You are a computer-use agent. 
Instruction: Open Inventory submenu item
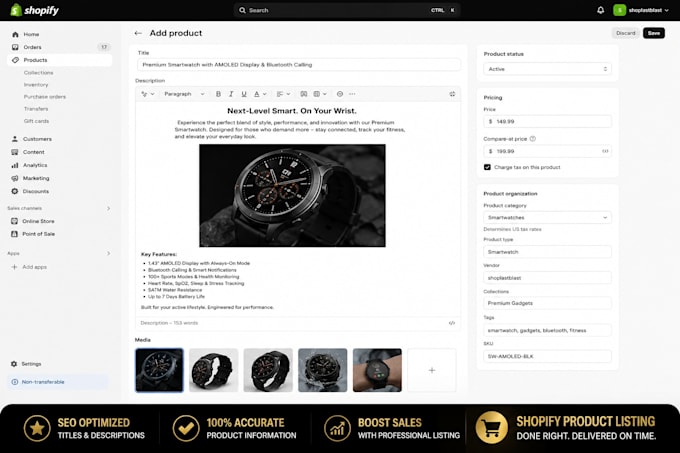pyautogui.click(x=36, y=85)
